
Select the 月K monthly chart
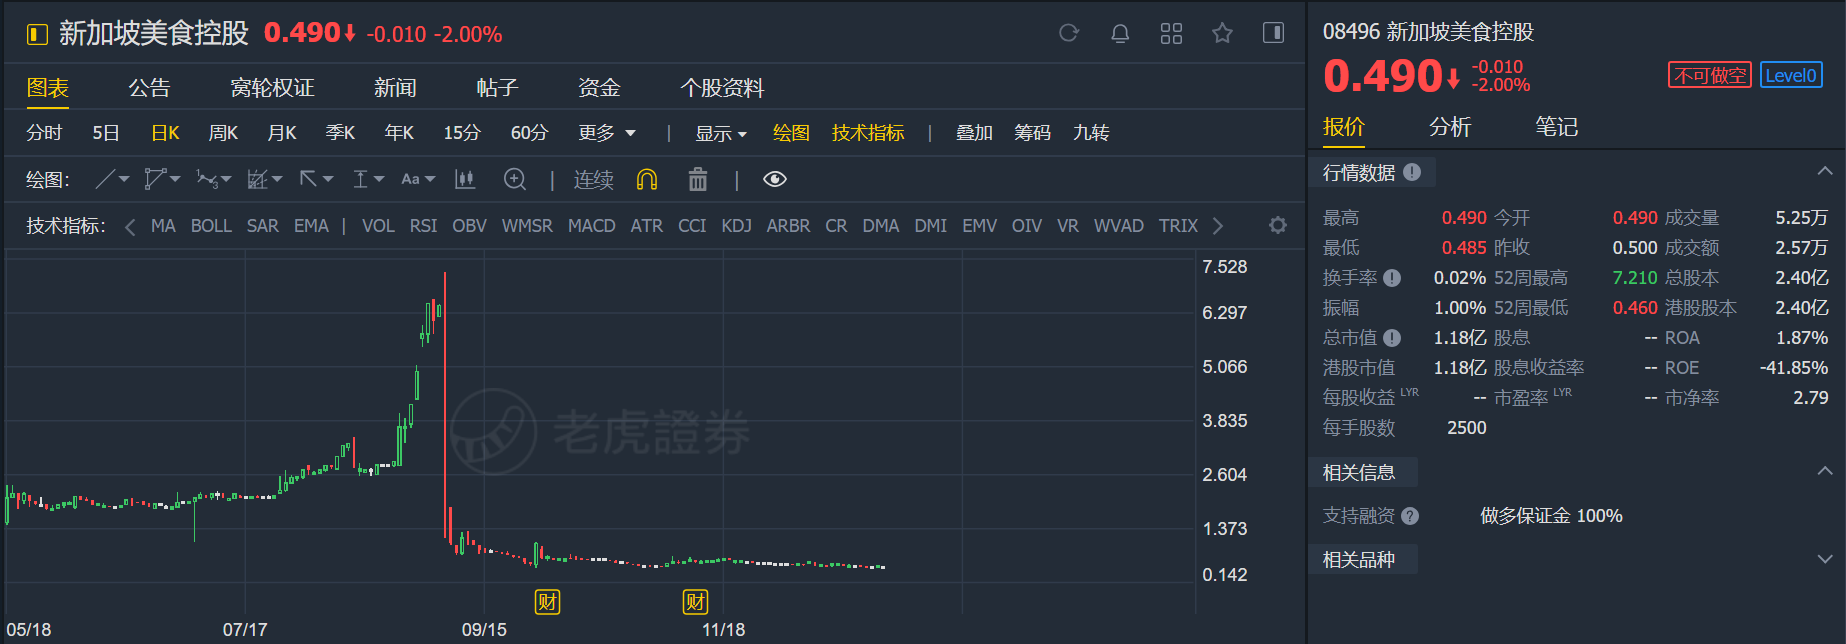282,133
